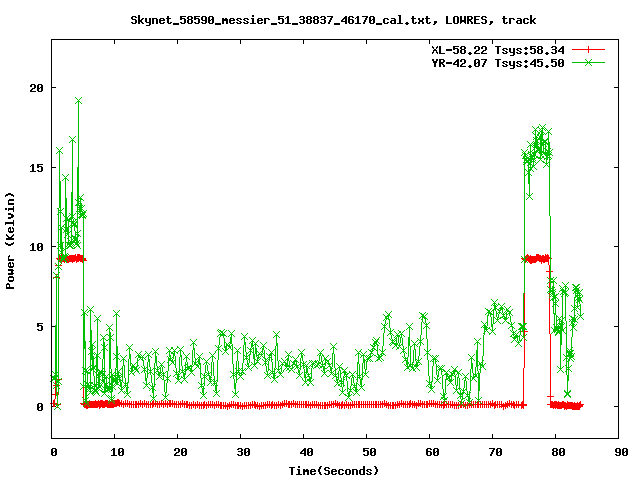This screenshot has width=640, height=480.
Task: Click the x-axis tick label '60'
Action: coord(432,452)
